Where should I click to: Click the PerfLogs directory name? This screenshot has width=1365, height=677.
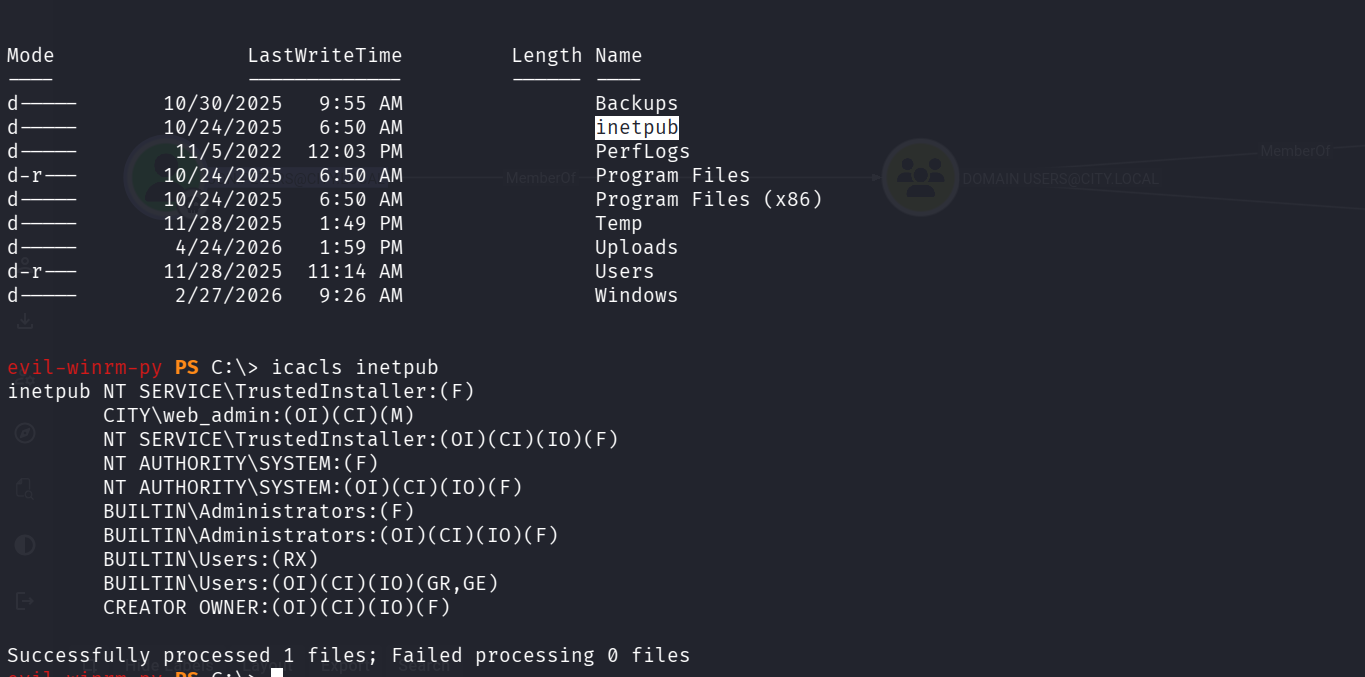pyautogui.click(x=642, y=151)
